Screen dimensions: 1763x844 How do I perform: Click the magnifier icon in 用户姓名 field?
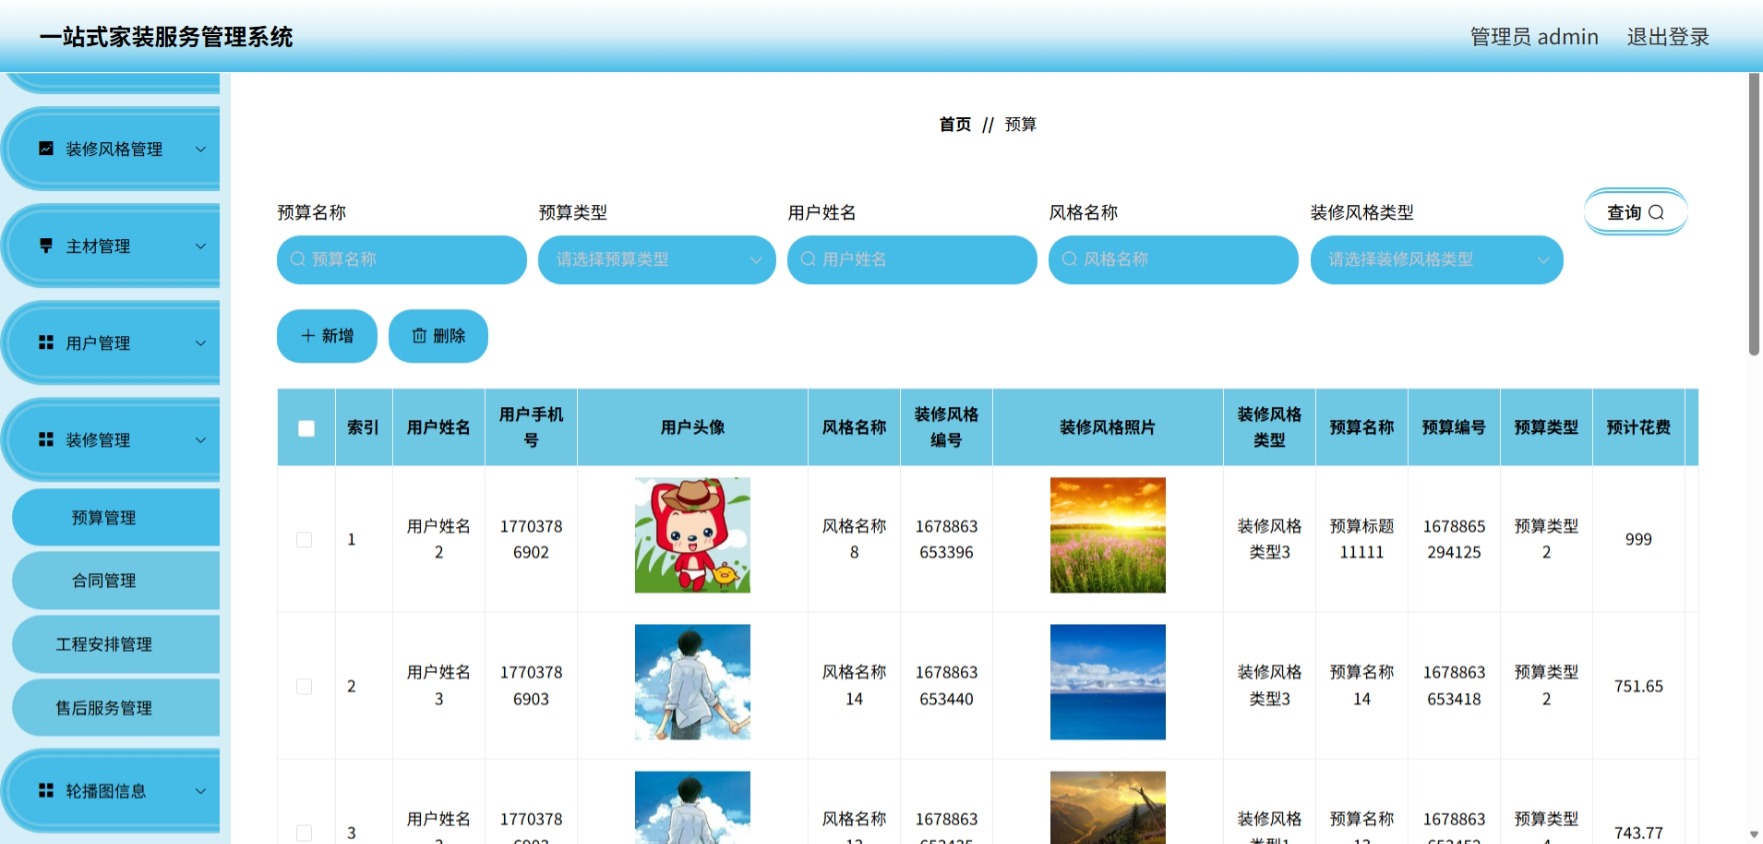[808, 259]
